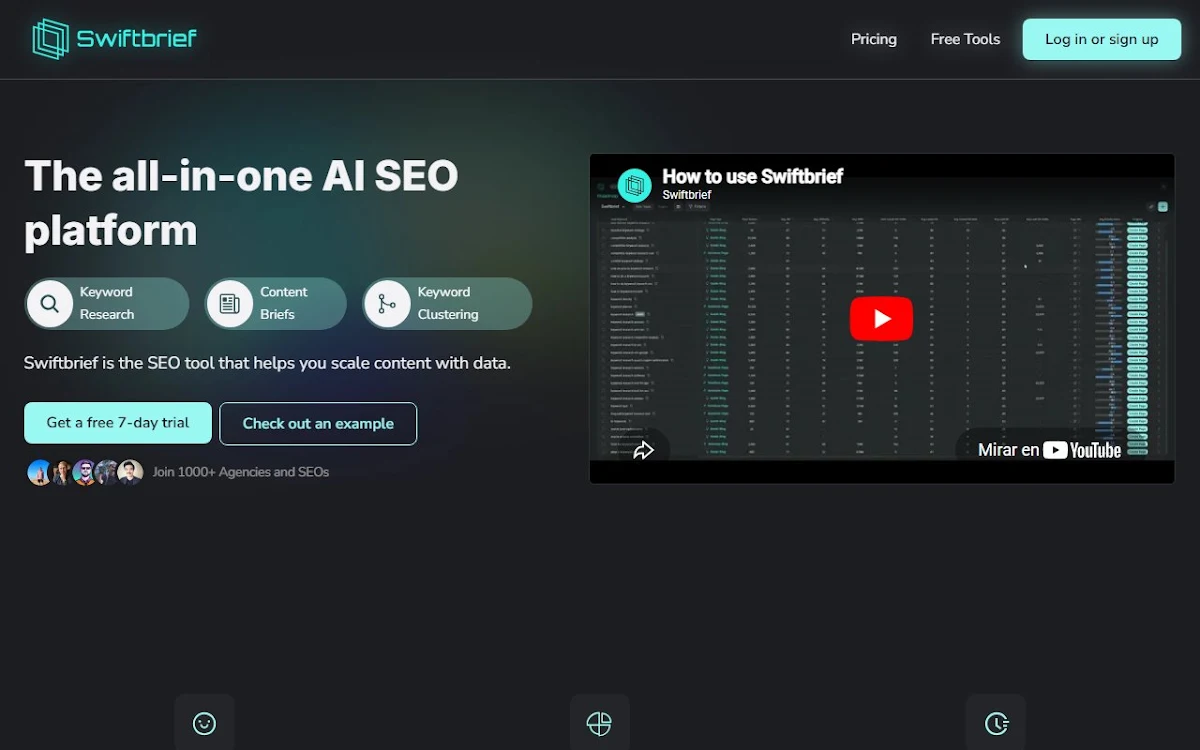This screenshot has width=1200, height=750.
Task: Start the free 7-day trial
Action: point(118,423)
